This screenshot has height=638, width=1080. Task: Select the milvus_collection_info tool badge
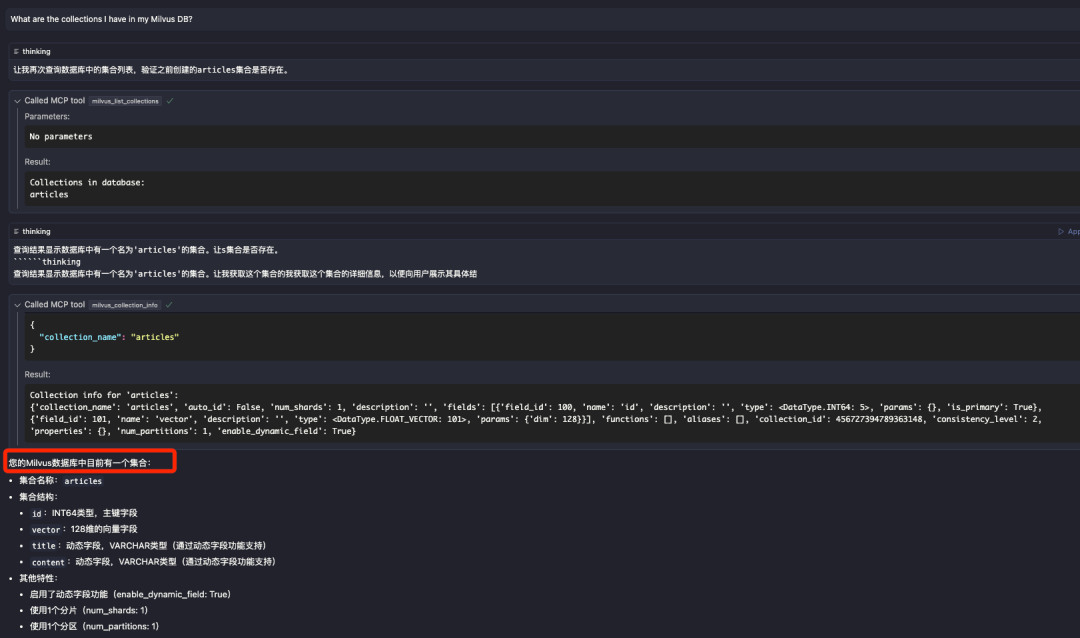[125, 304]
